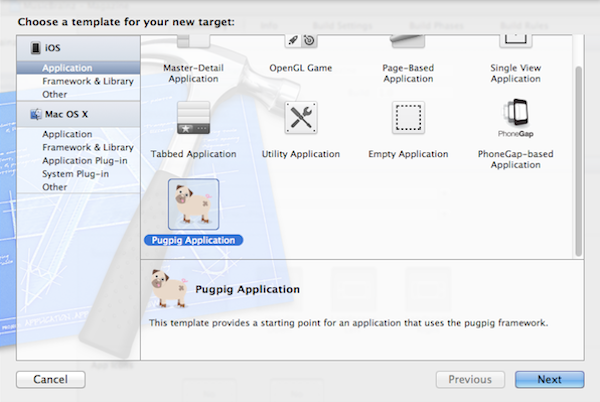Select Application under iOS
600x402 pixels.
click(x=78, y=68)
